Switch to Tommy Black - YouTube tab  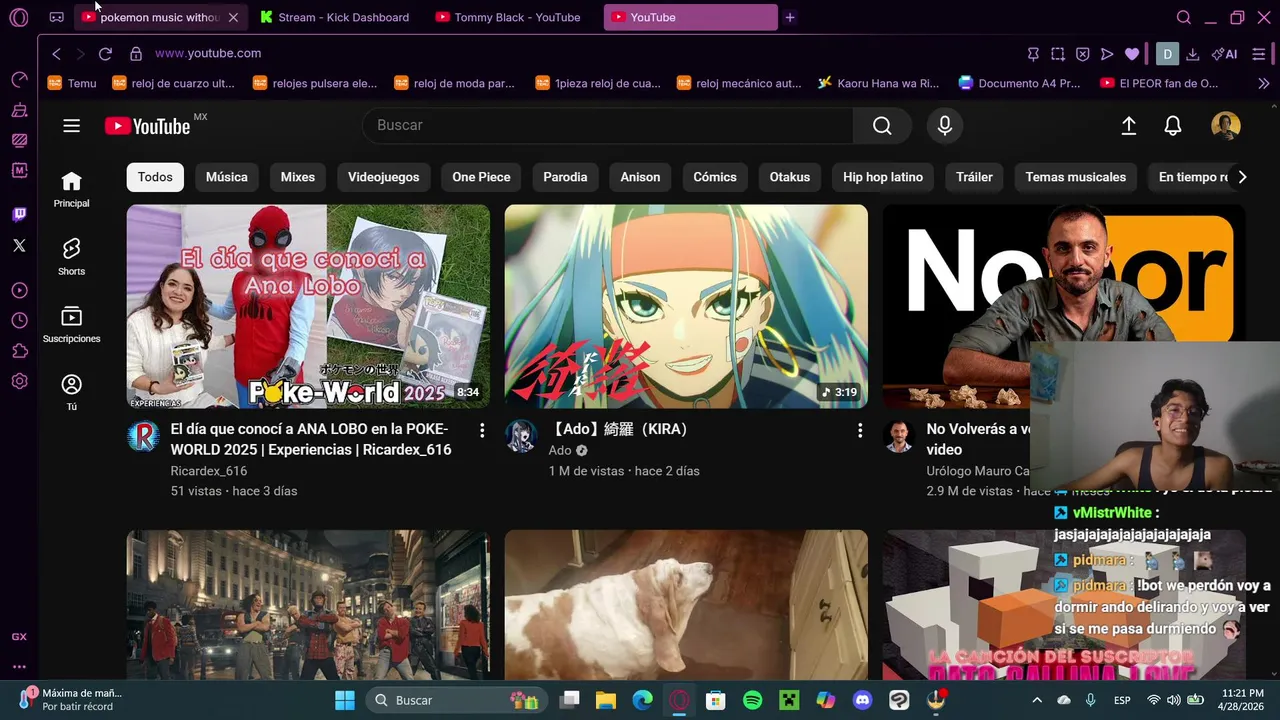tap(508, 17)
